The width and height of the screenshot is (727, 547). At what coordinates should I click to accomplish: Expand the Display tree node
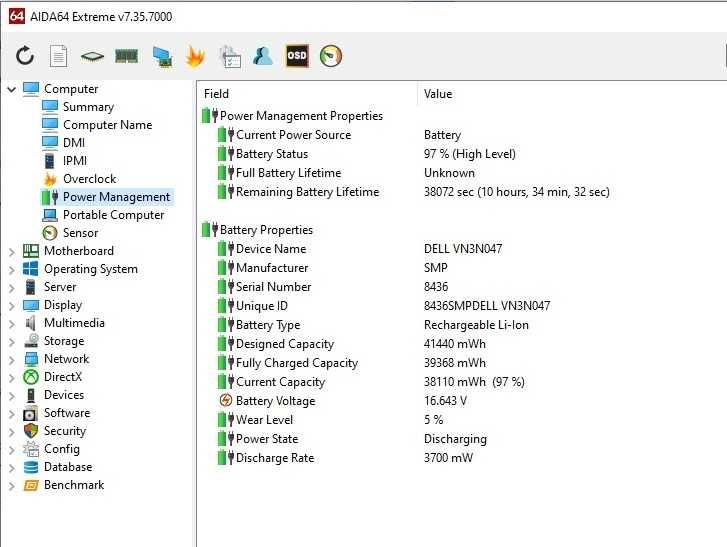pos(12,306)
